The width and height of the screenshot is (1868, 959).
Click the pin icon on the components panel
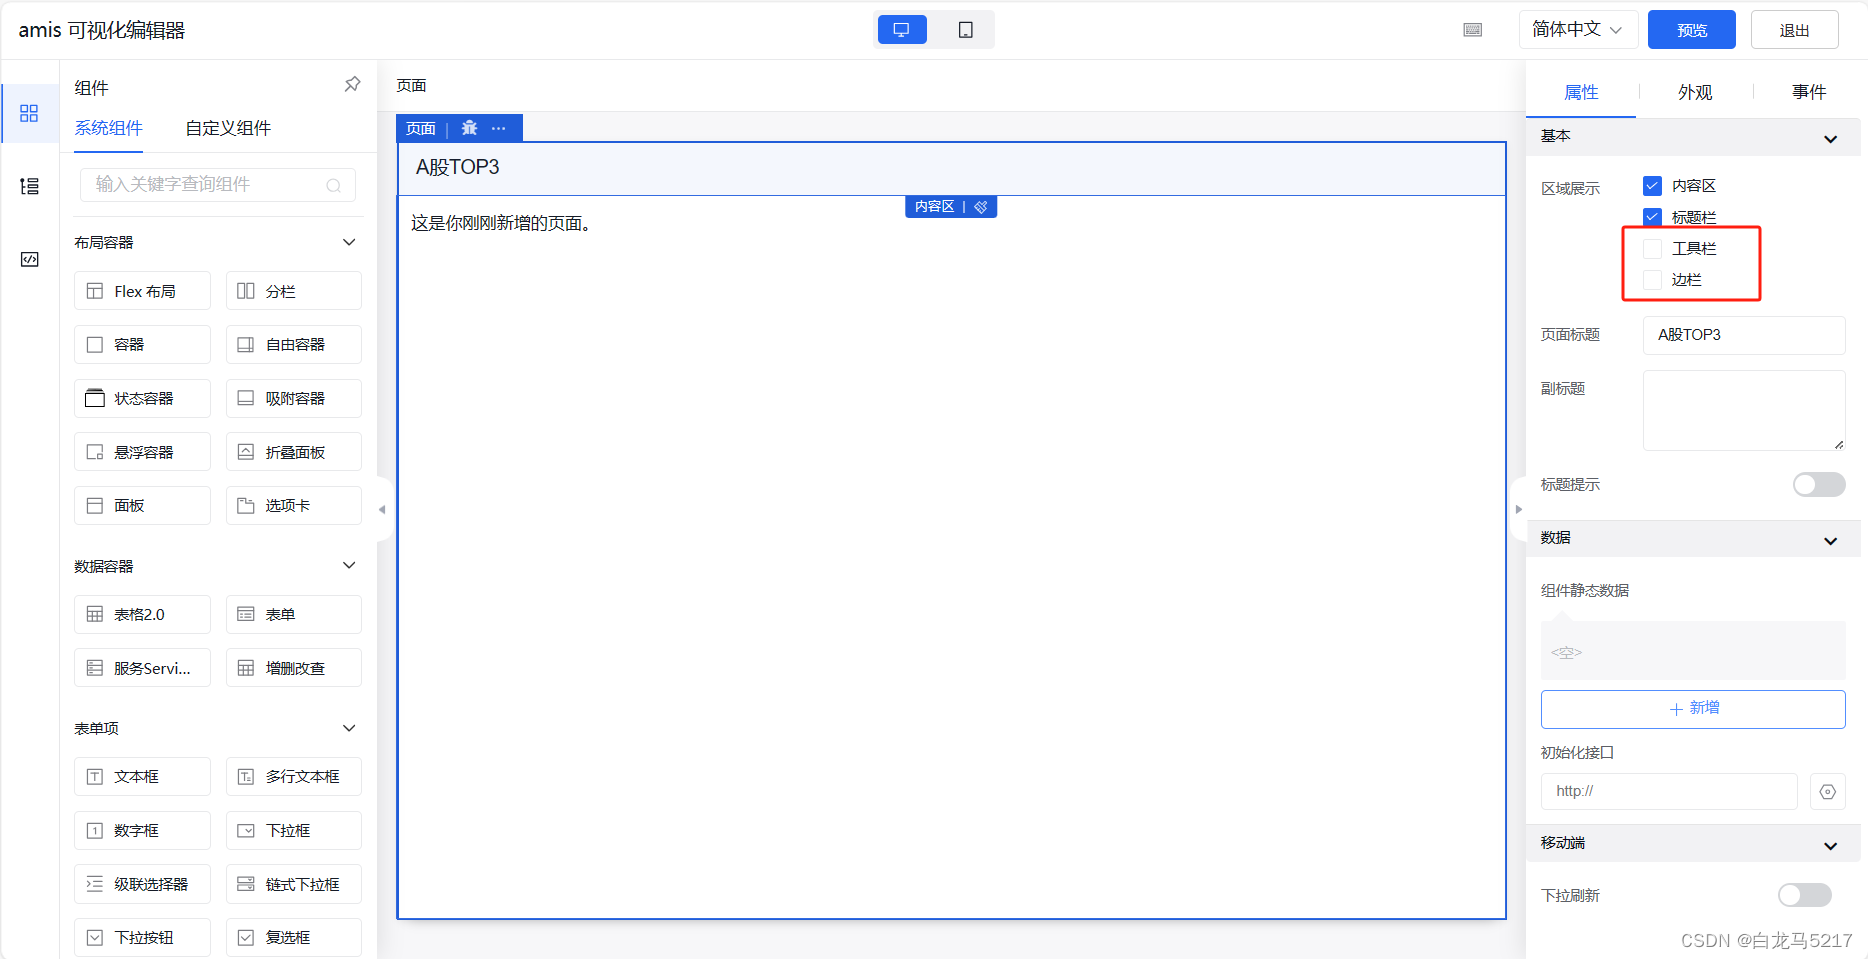click(x=352, y=84)
